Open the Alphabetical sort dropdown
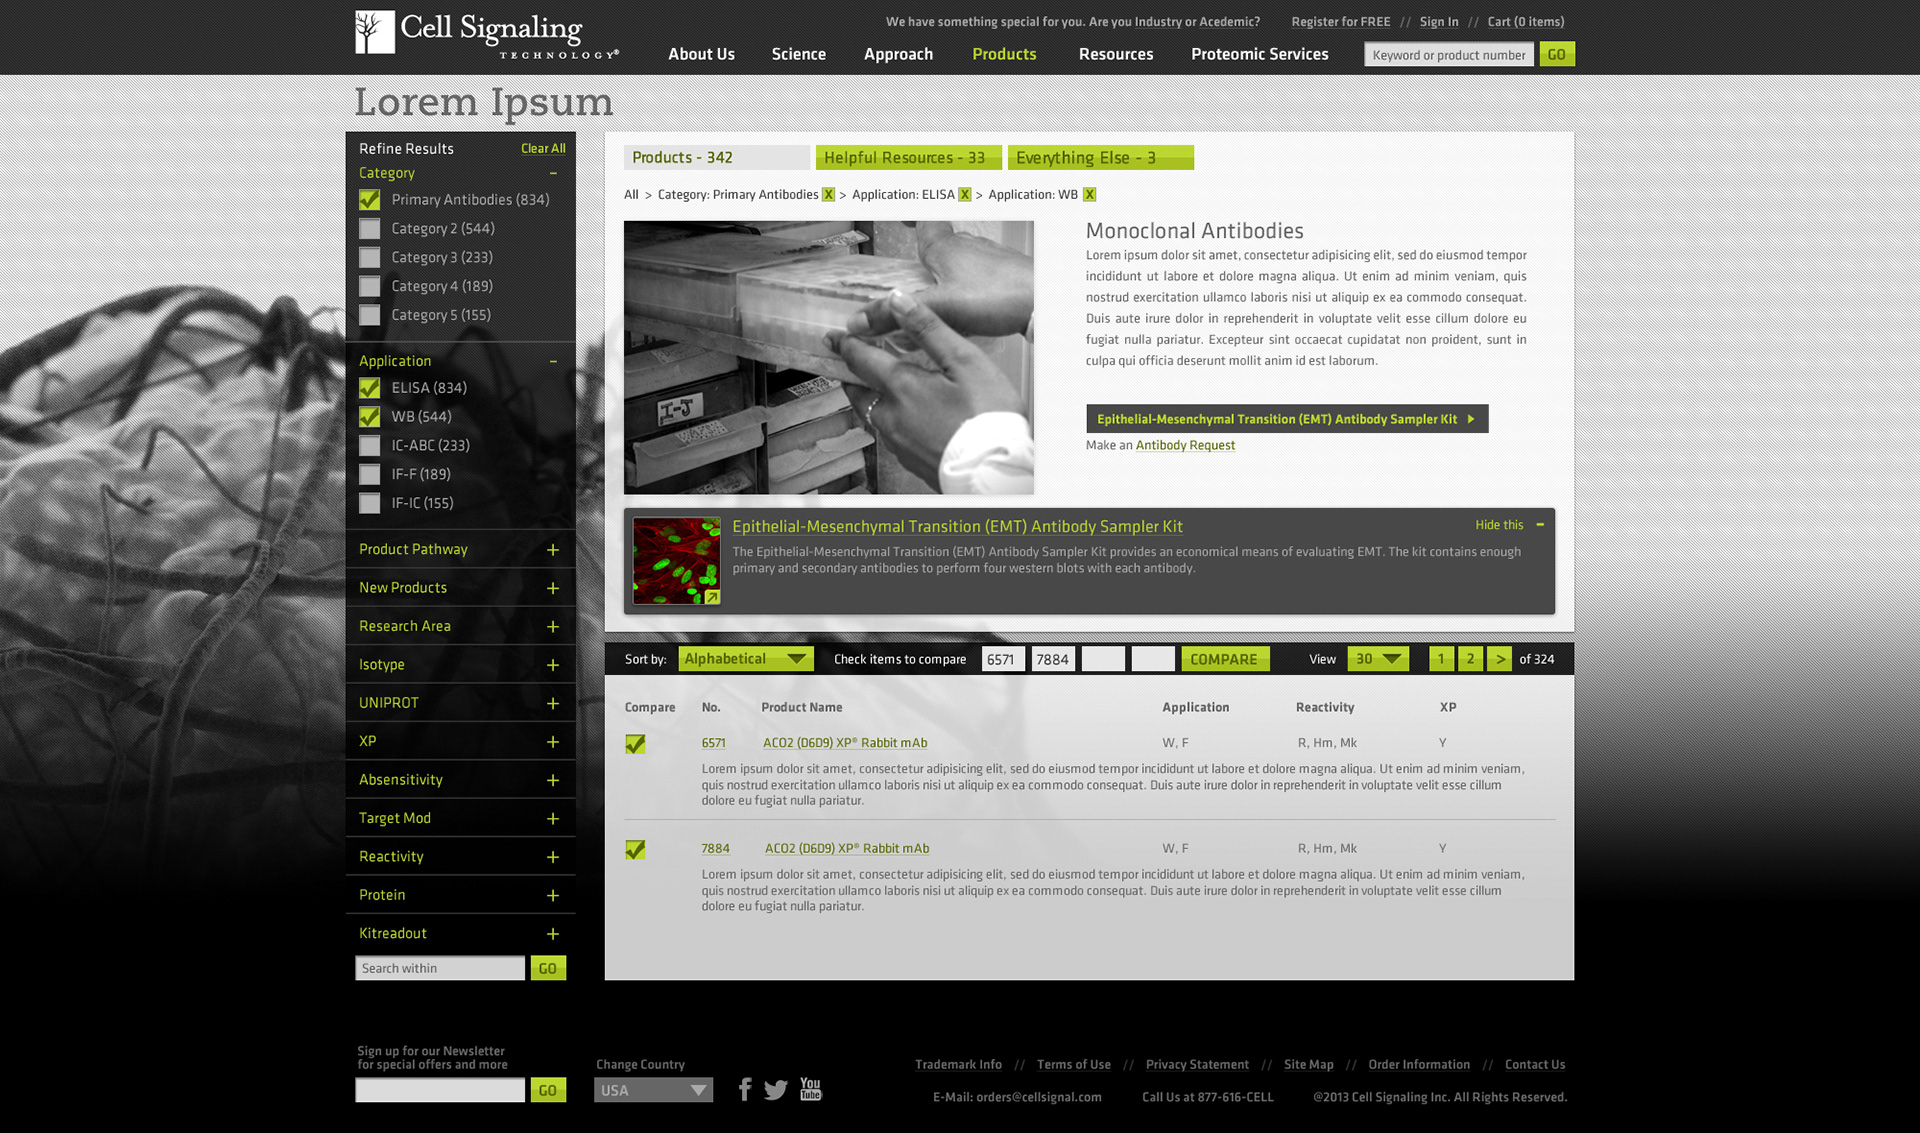1920x1133 pixels. (x=745, y=659)
